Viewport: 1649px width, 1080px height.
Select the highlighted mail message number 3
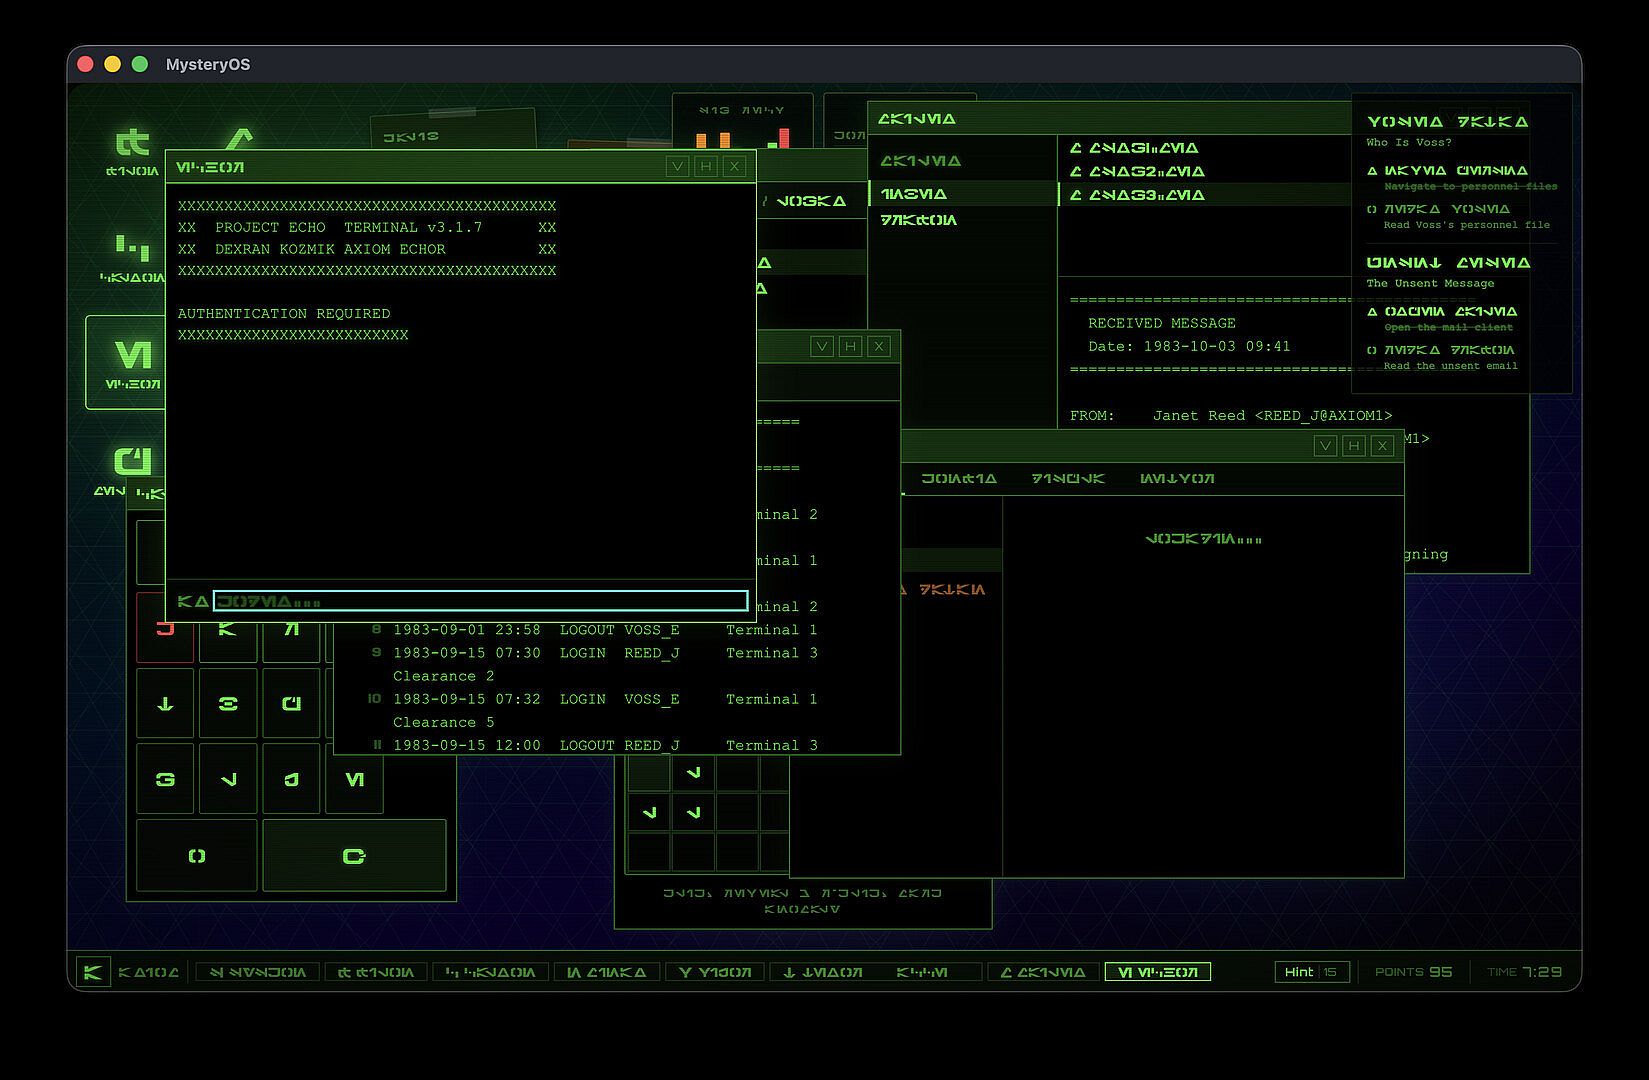(1135, 196)
